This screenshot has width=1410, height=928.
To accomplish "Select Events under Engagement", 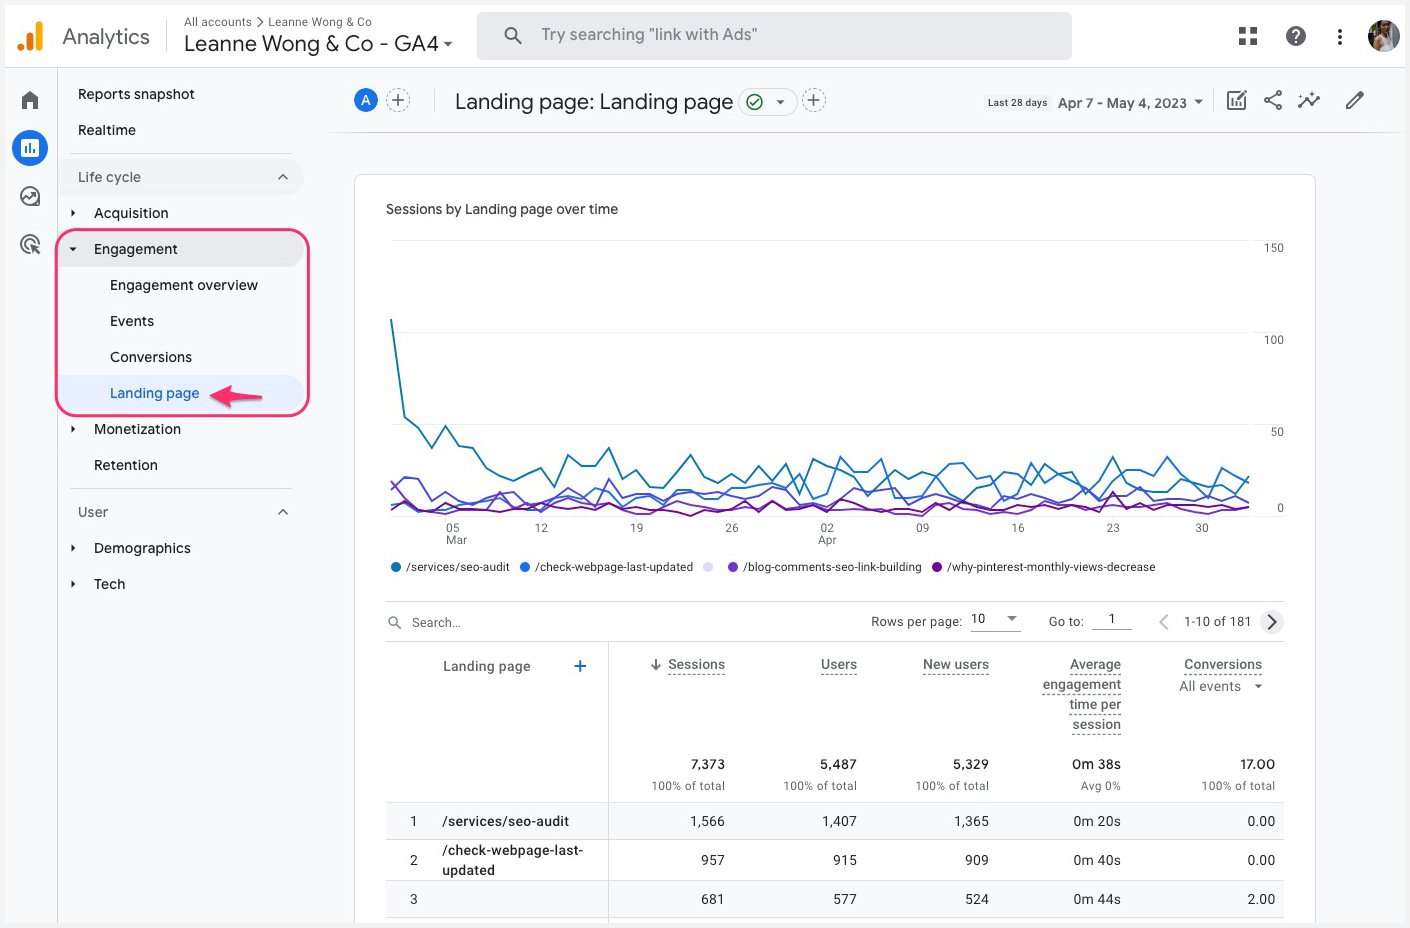I will [131, 321].
